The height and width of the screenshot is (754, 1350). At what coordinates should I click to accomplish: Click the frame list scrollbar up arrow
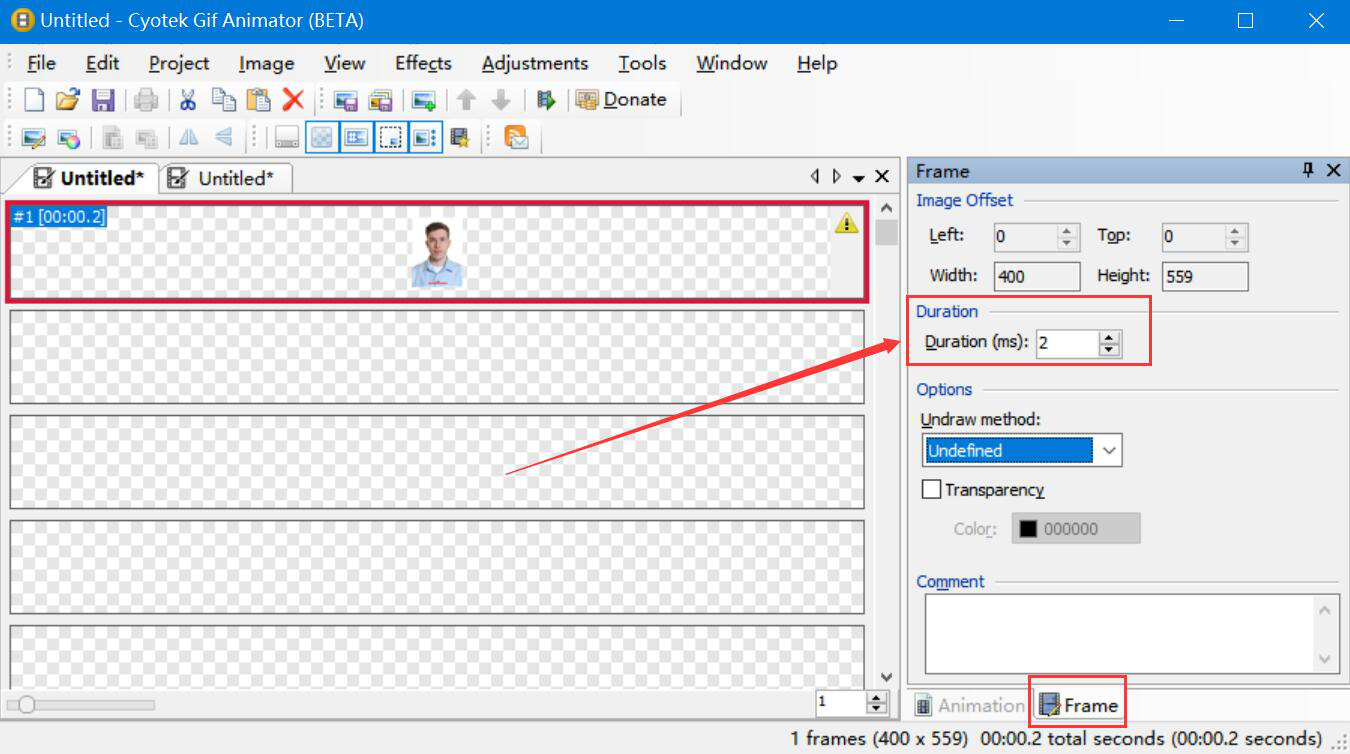pos(886,209)
